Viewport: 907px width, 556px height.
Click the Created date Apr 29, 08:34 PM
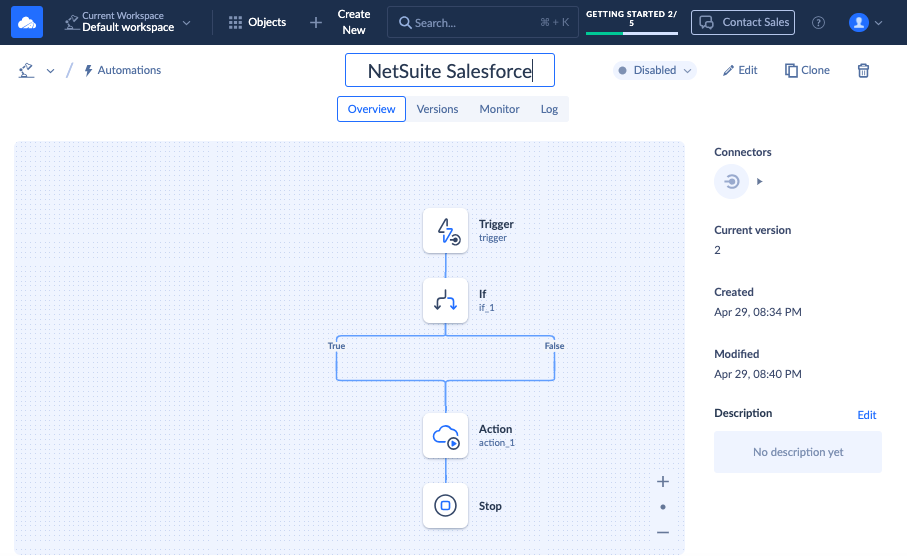tap(758, 312)
